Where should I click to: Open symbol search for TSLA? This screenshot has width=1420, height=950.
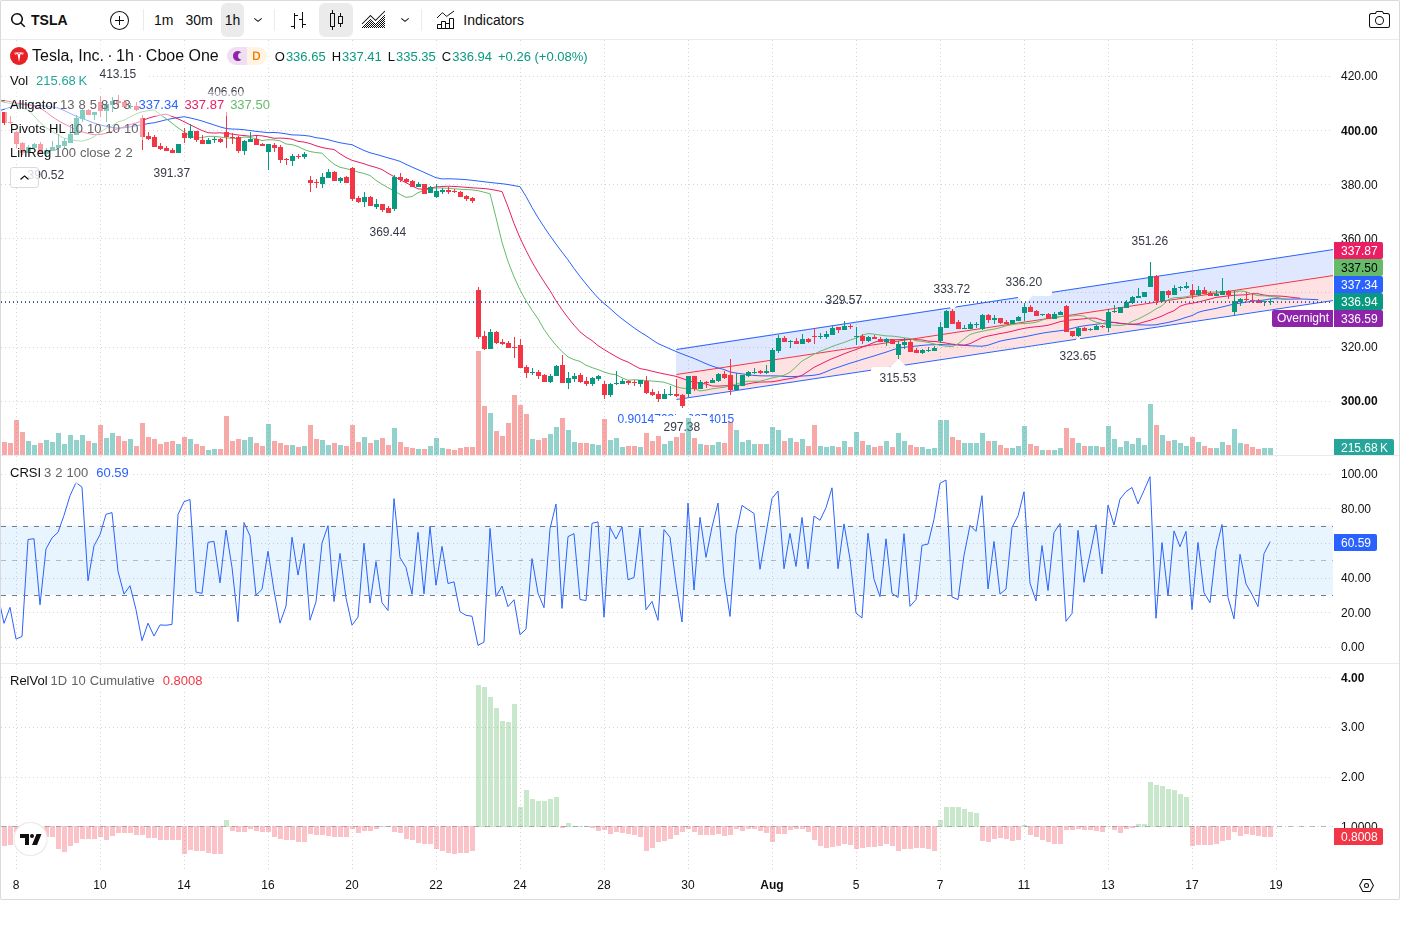click(x=40, y=20)
